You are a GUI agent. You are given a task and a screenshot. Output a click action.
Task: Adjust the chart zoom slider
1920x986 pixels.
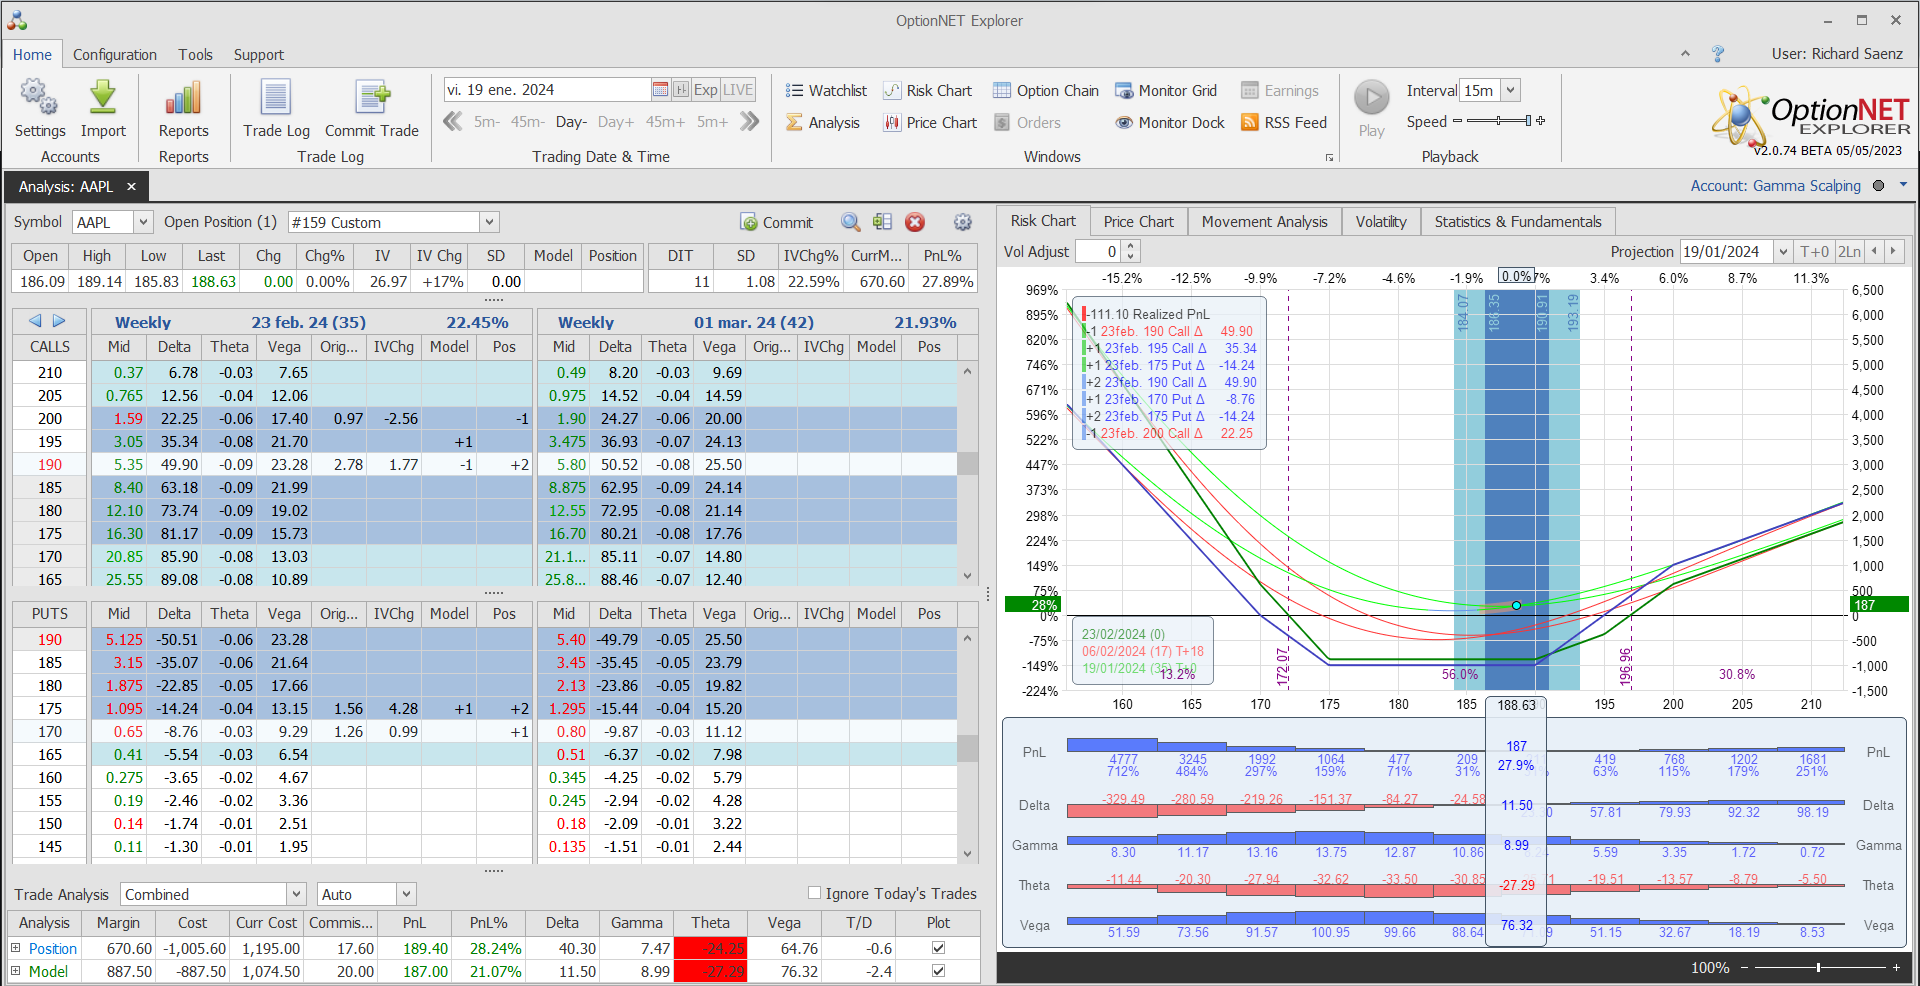click(x=1820, y=967)
